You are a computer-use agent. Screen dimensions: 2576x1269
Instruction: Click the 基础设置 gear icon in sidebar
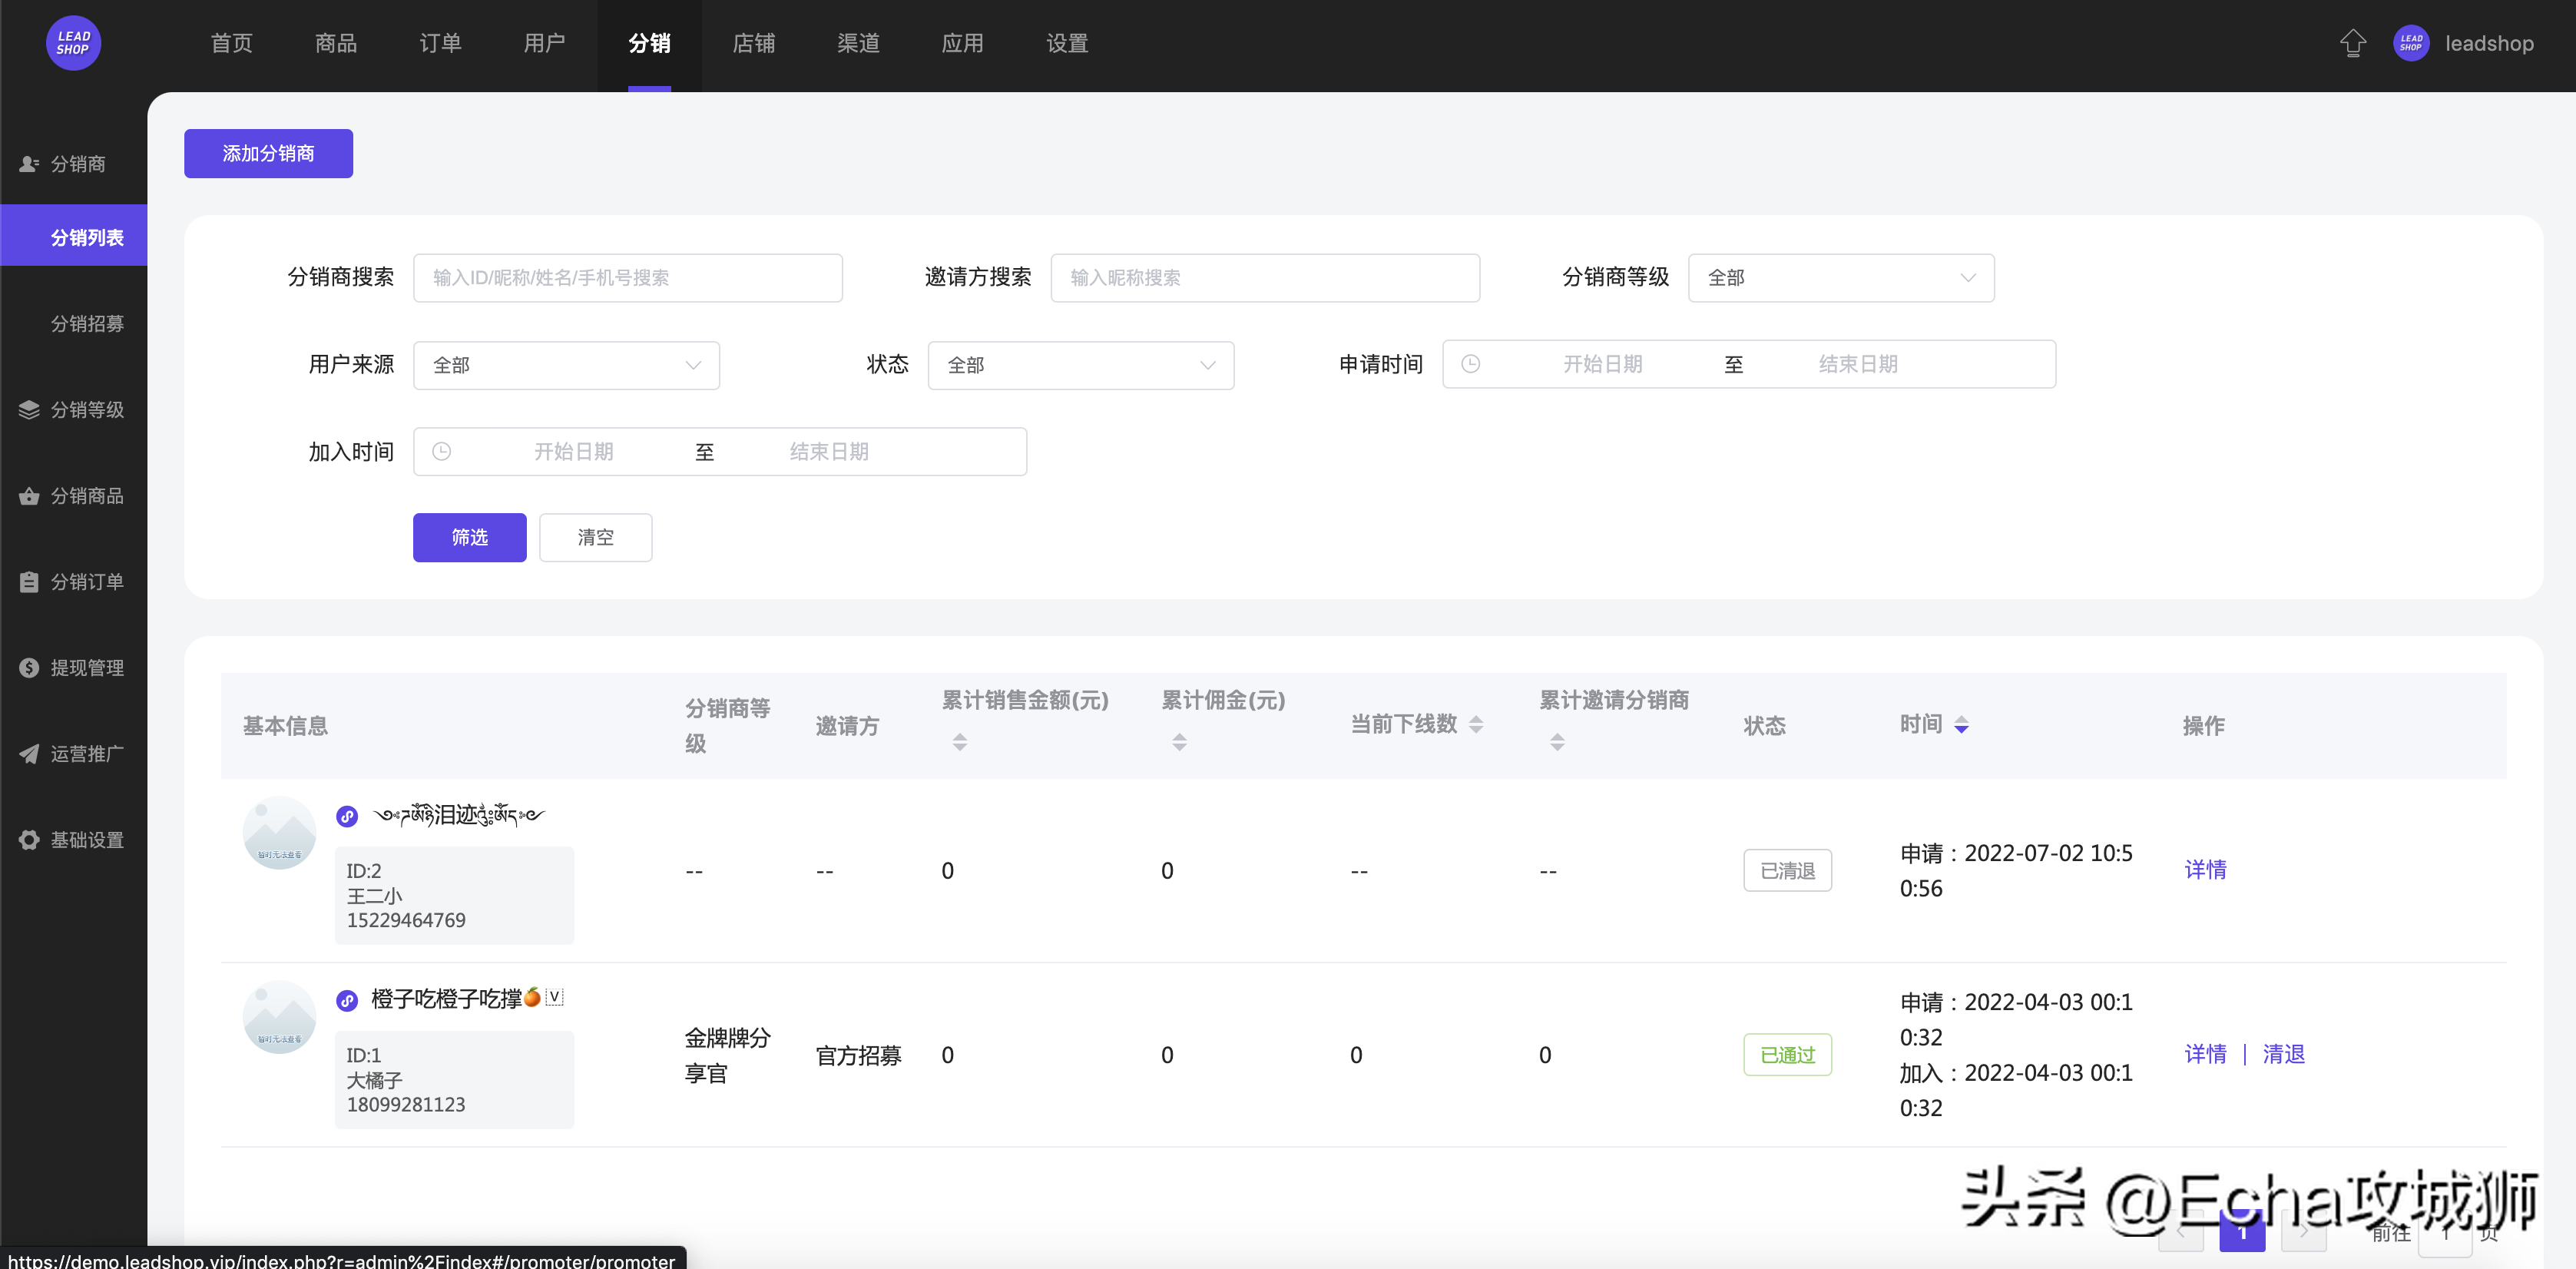tap(29, 839)
